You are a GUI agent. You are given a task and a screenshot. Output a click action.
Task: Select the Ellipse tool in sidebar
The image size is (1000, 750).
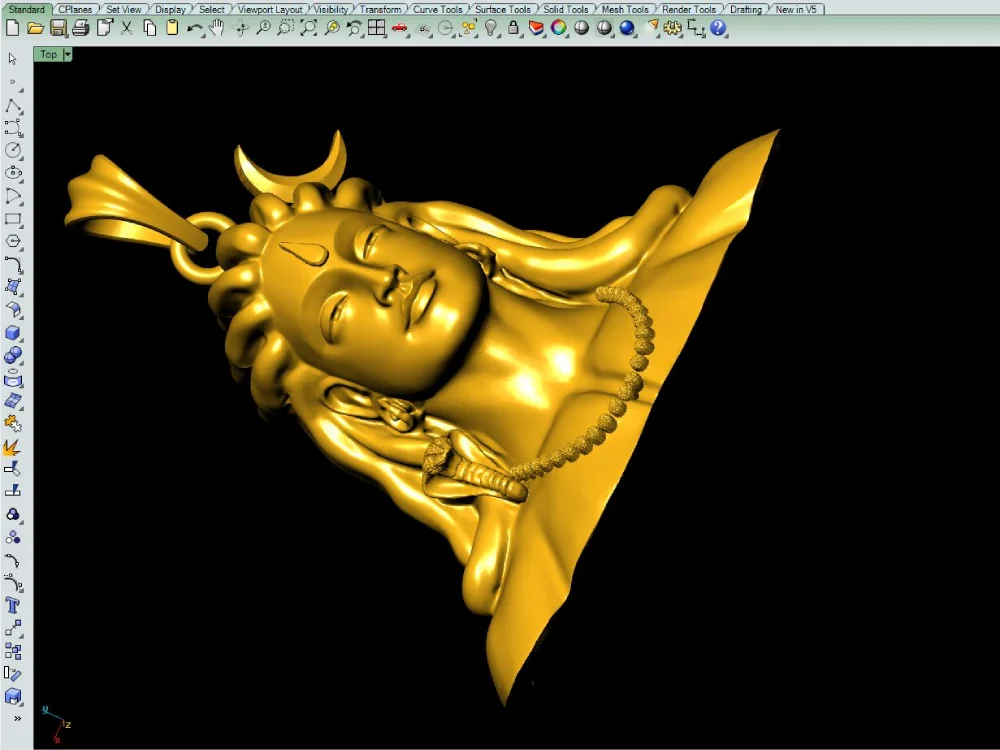tap(13, 173)
